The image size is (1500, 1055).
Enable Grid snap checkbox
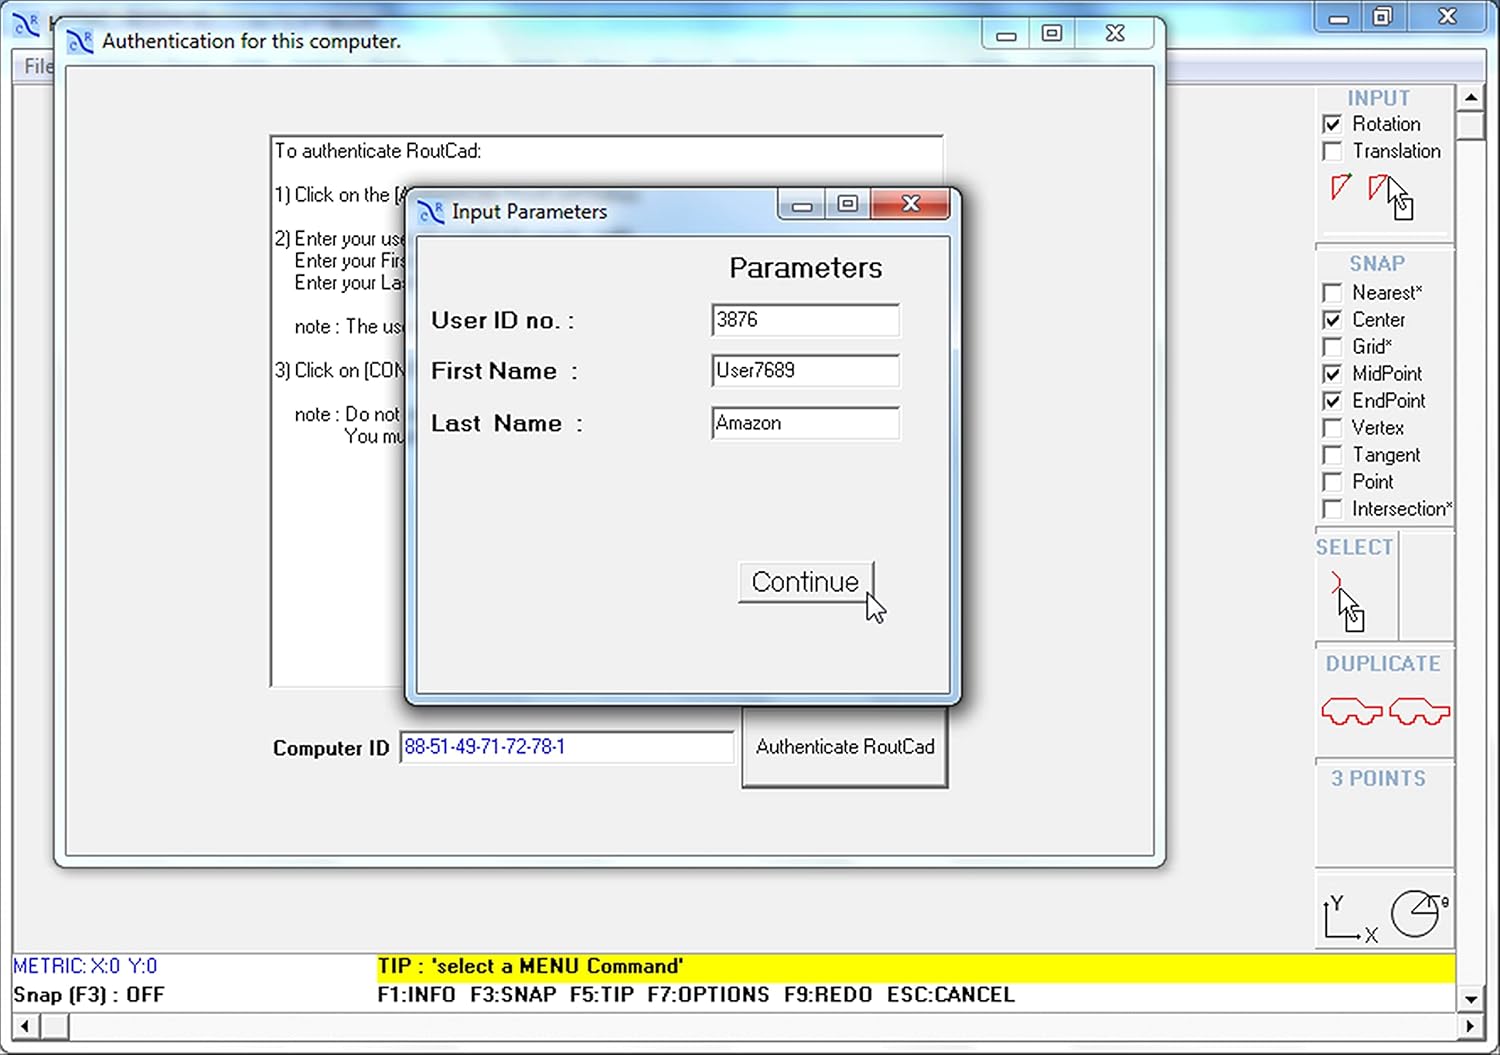pos(1332,347)
